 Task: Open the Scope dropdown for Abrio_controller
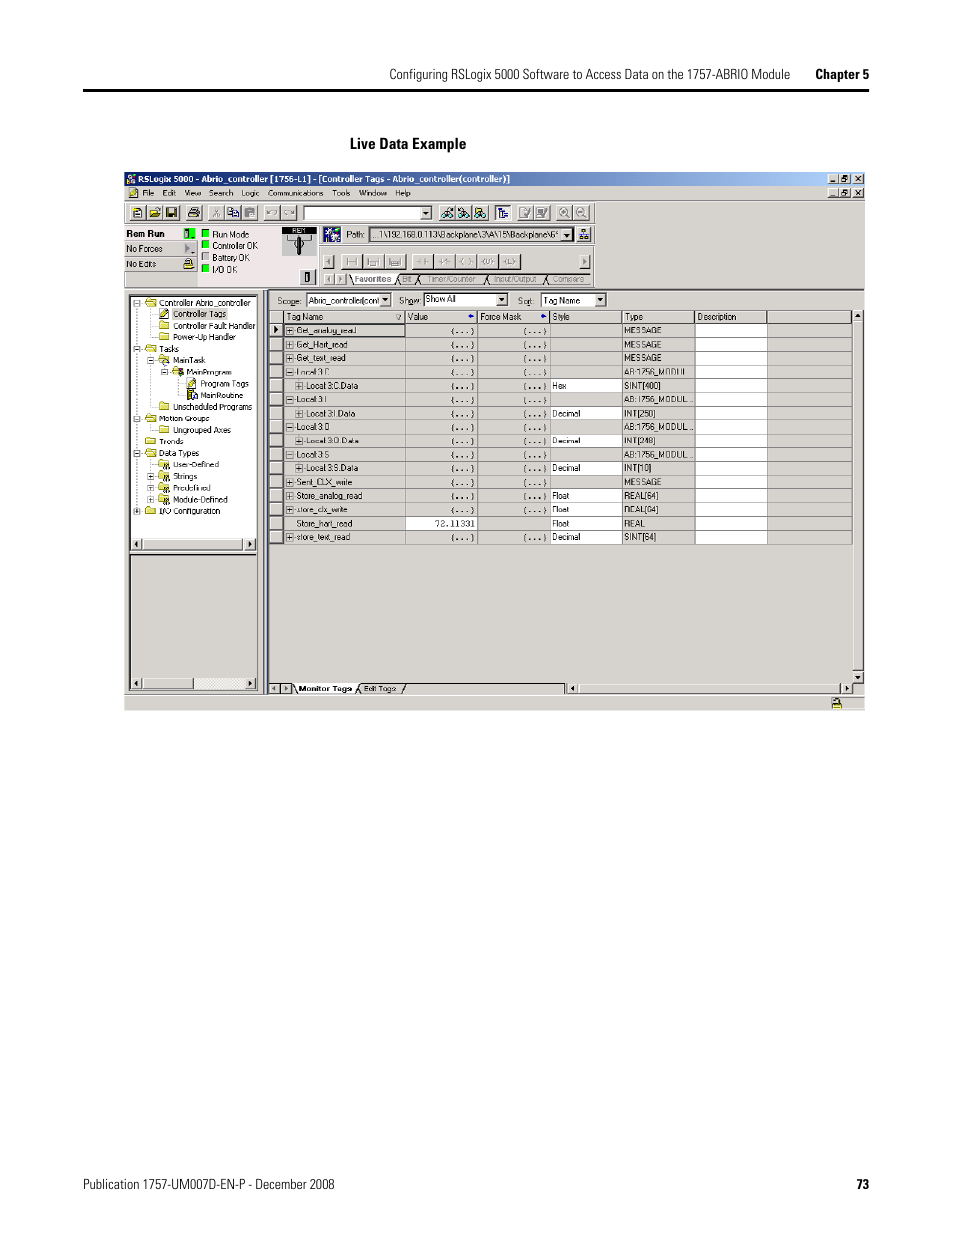coord(385,300)
